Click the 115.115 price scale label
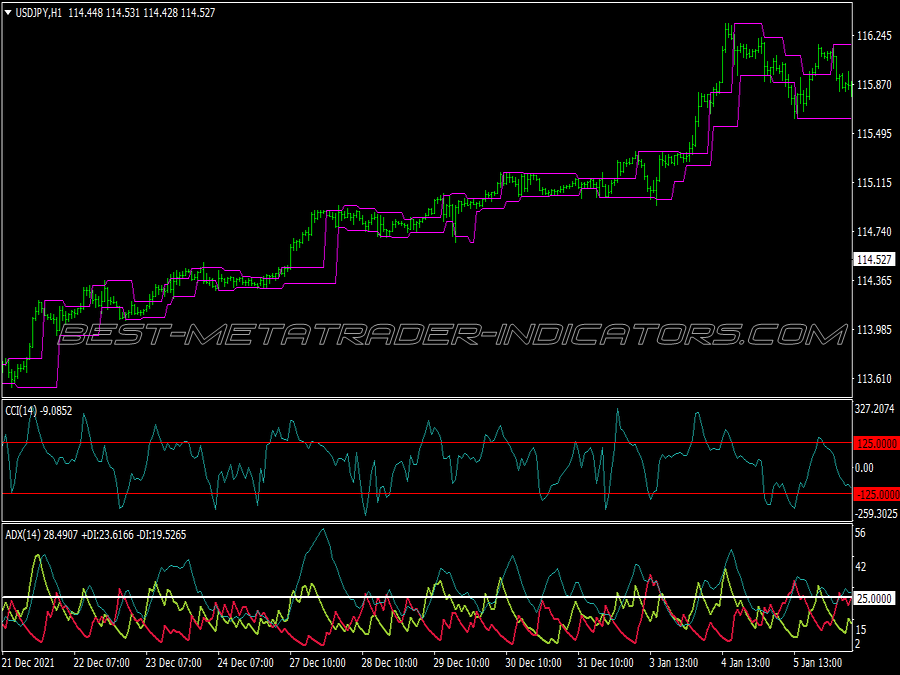The image size is (900, 675). point(874,183)
